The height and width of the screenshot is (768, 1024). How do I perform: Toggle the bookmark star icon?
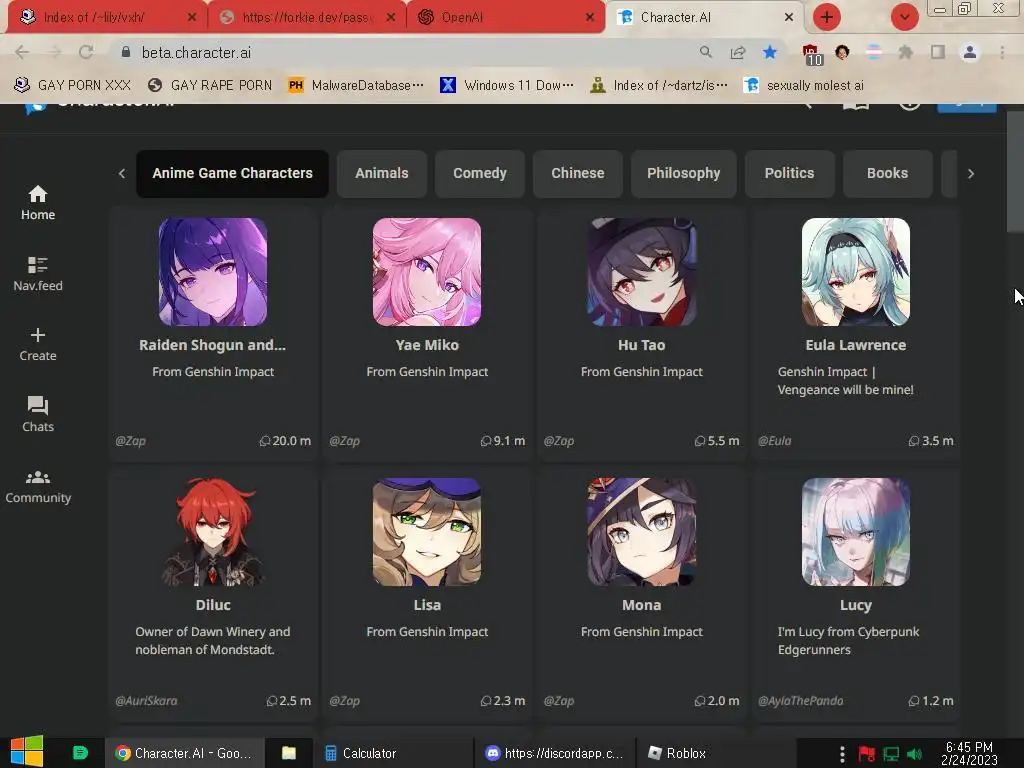(x=770, y=52)
